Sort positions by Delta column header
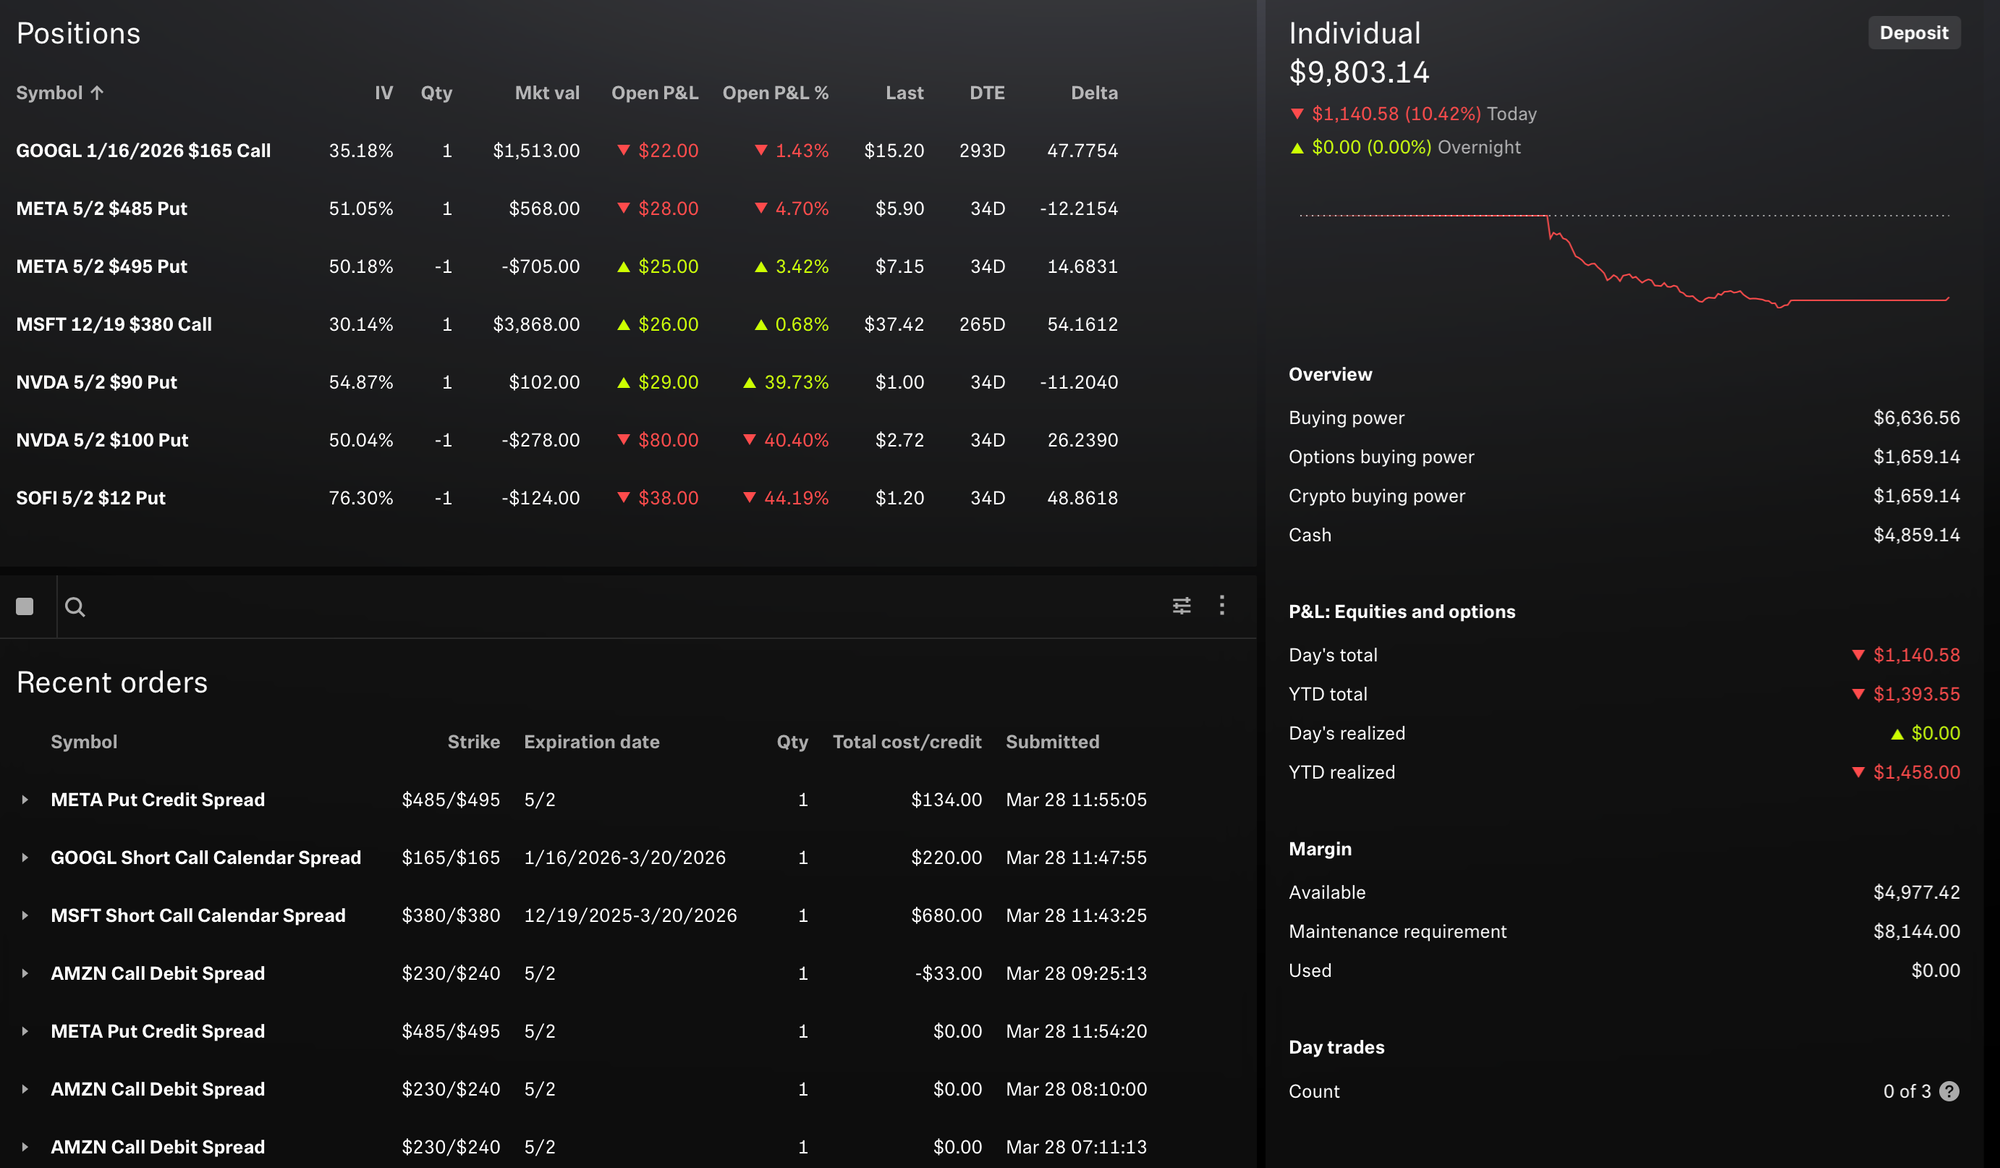Screen dimensions: 2000x1168 coord(1095,93)
